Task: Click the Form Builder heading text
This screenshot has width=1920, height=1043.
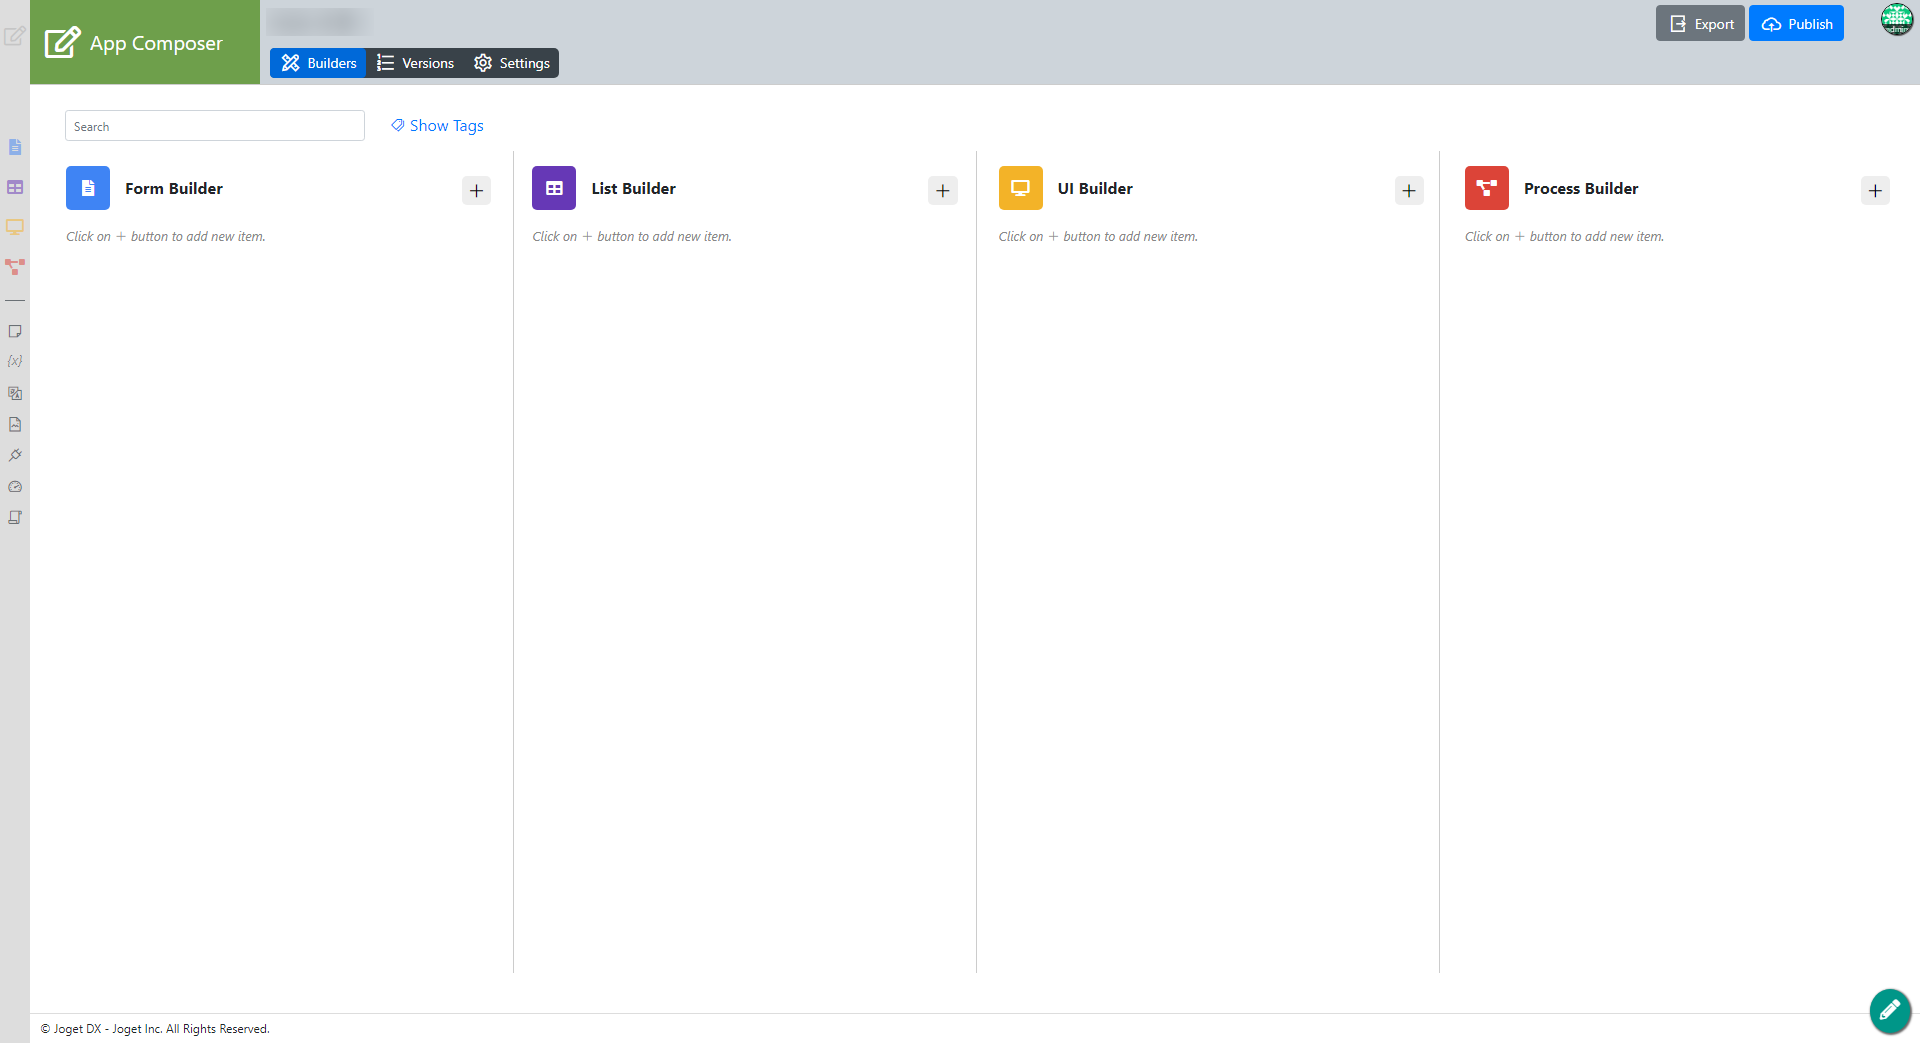Action: (x=174, y=188)
